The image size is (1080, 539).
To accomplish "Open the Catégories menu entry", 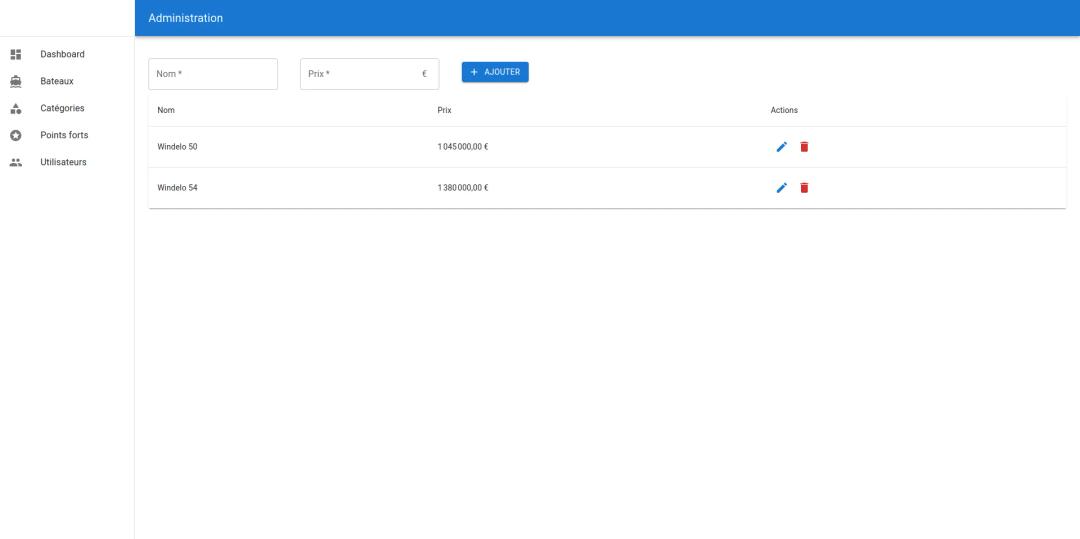I will click(67, 108).
